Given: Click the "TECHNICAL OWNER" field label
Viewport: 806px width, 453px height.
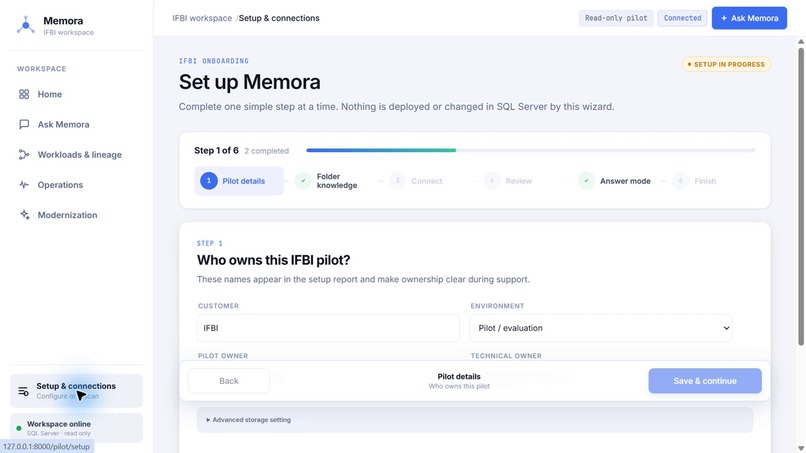Looking at the screenshot, I should tap(506, 356).
